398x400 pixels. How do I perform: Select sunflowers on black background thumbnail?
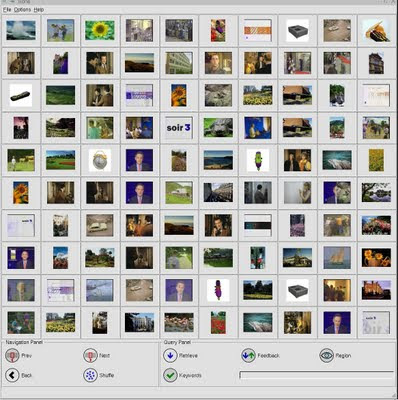click(376, 258)
